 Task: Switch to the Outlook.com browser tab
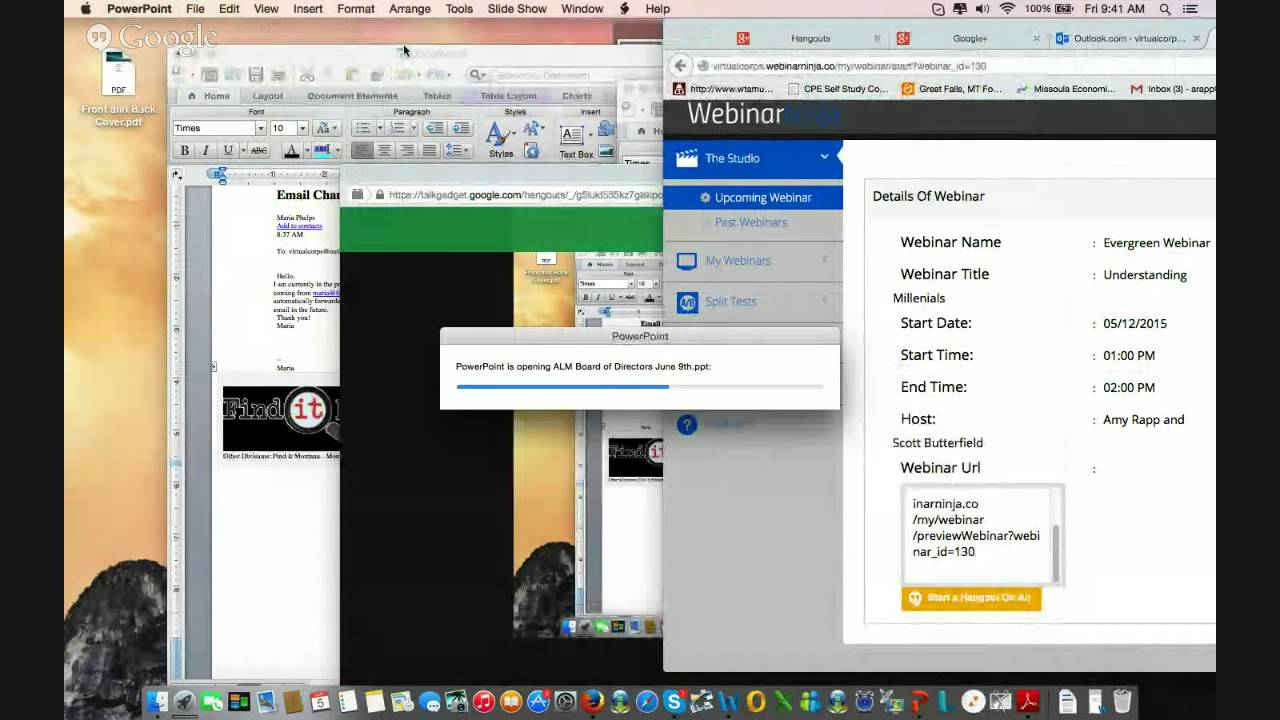1128,38
